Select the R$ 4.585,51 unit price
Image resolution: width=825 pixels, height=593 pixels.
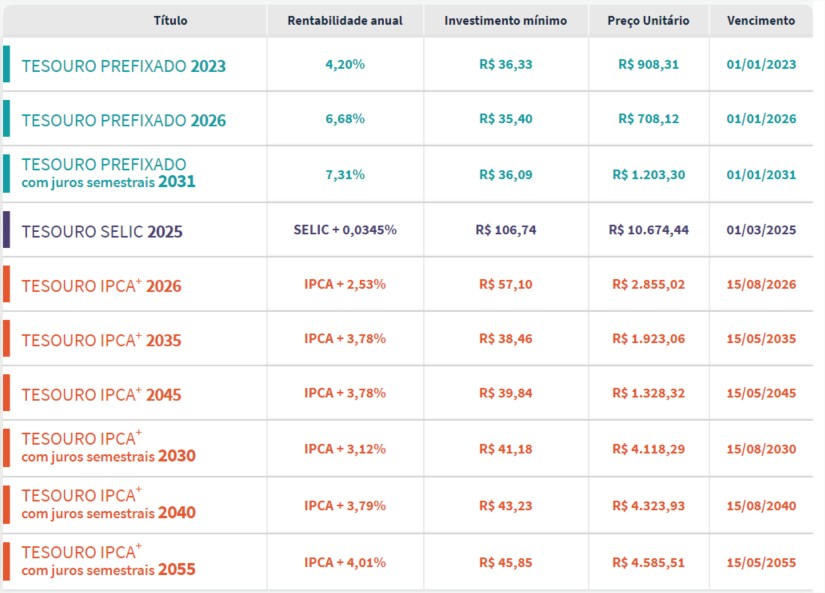648,562
